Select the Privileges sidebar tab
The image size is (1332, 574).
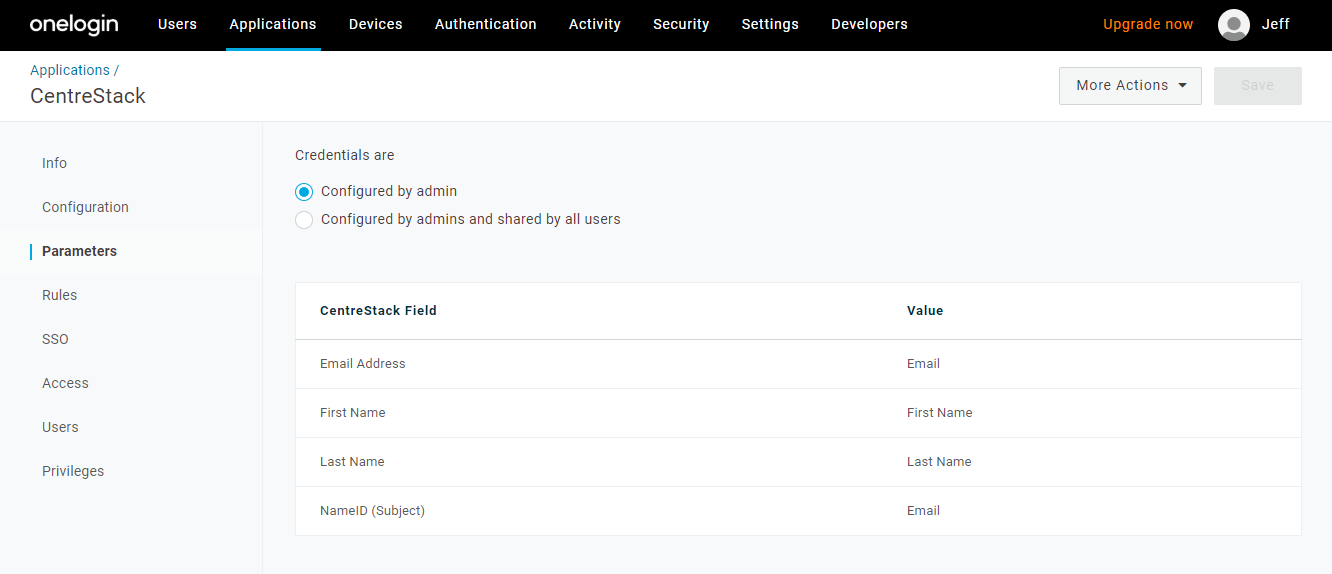point(73,471)
